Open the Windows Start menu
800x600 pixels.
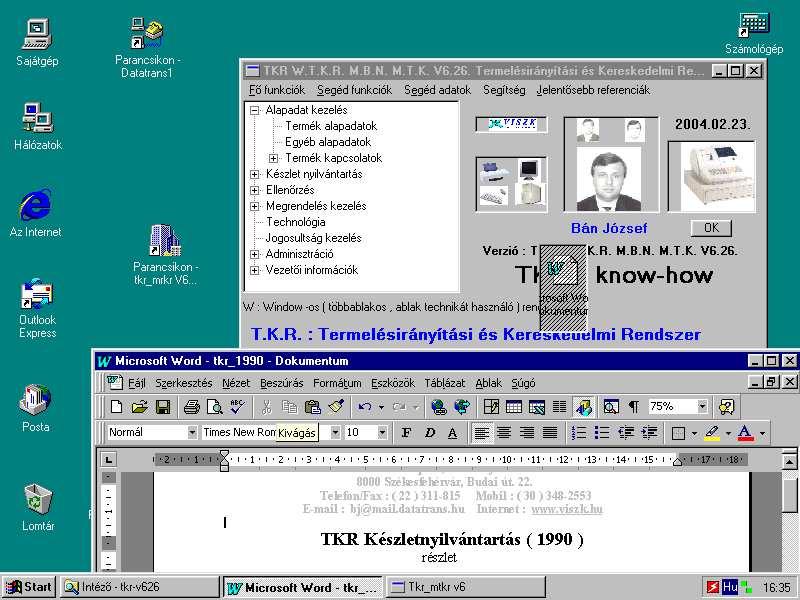(x=29, y=587)
